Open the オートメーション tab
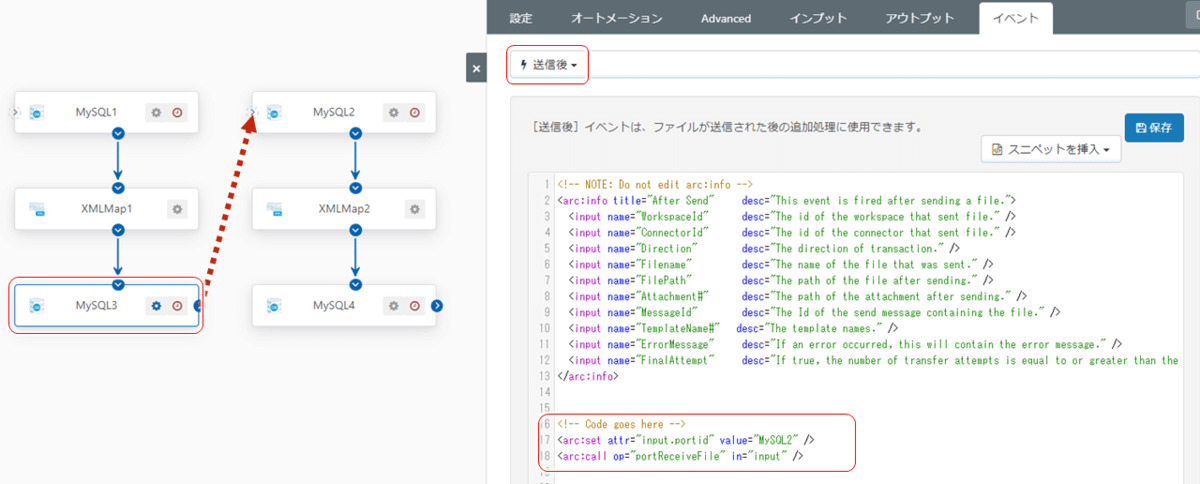 pyautogui.click(x=616, y=18)
